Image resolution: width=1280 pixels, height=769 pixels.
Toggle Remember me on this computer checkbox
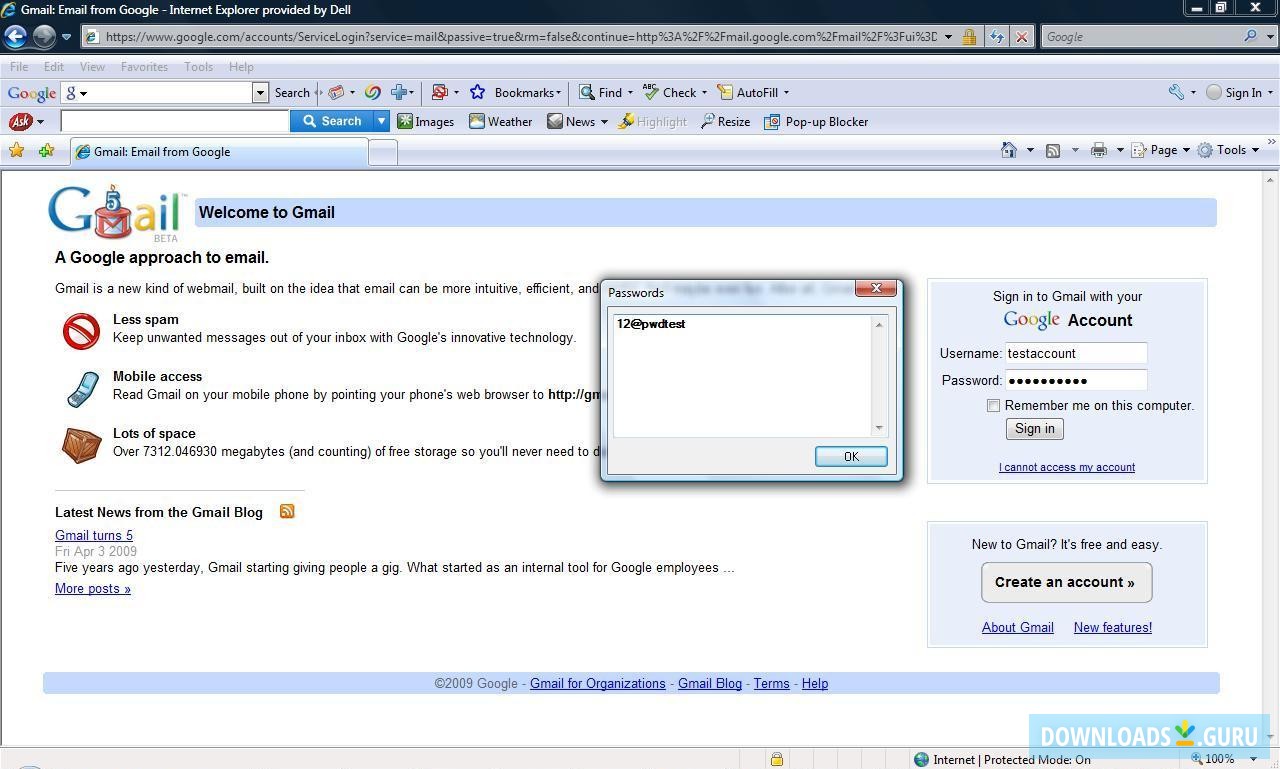993,406
